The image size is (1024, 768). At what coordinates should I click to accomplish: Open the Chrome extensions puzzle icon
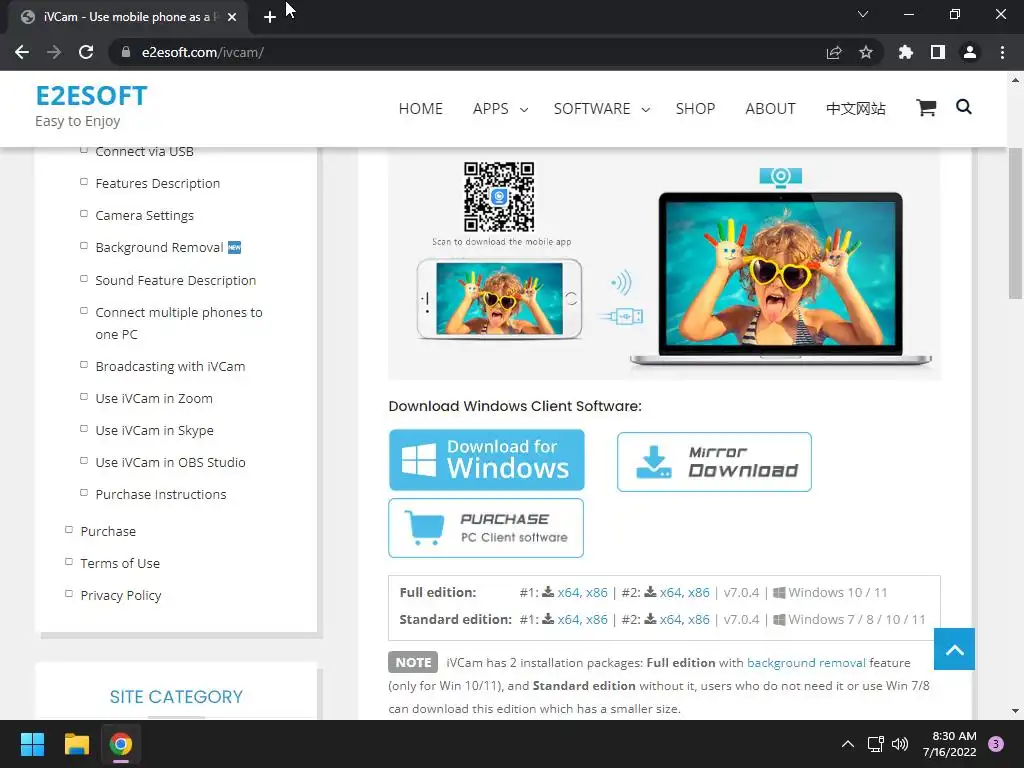(905, 52)
